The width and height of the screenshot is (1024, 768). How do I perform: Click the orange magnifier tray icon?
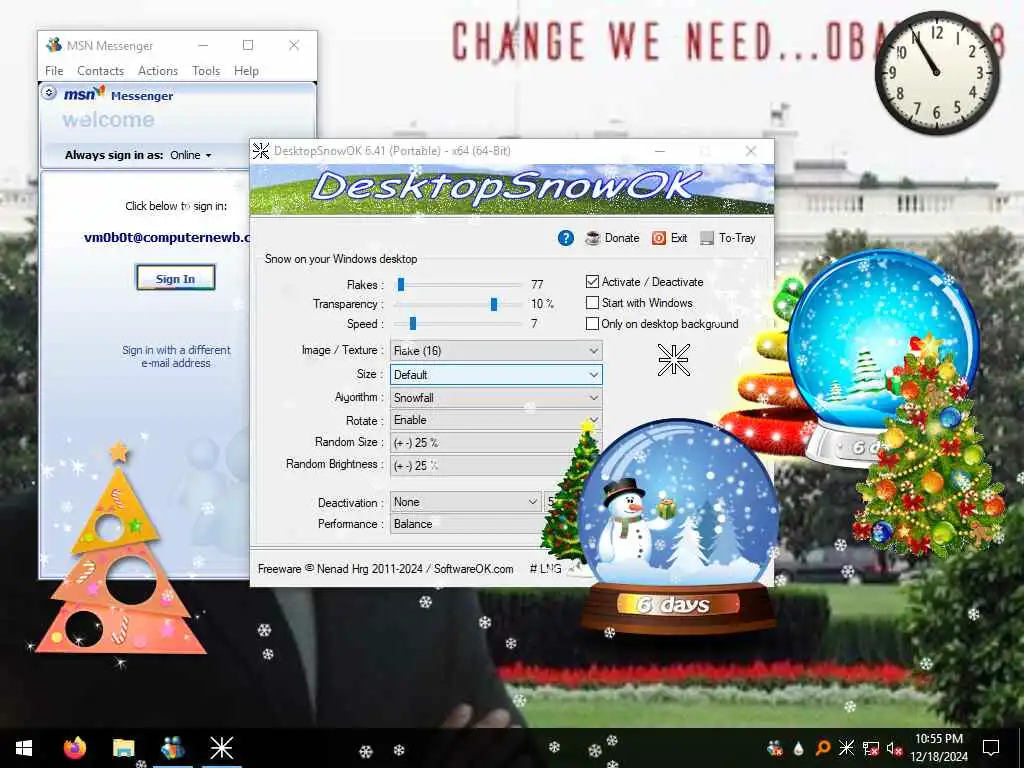[x=823, y=748]
